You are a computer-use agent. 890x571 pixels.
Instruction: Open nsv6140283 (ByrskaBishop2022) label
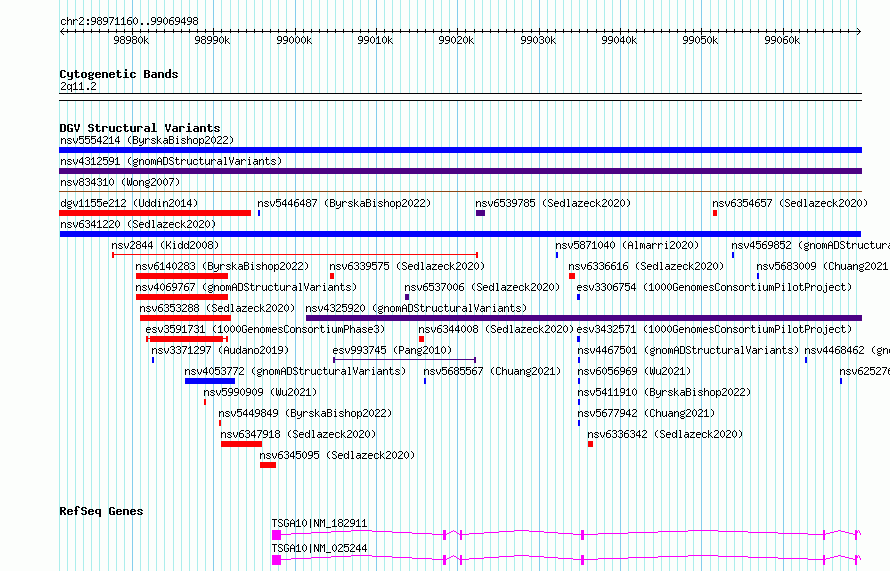tap(222, 266)
